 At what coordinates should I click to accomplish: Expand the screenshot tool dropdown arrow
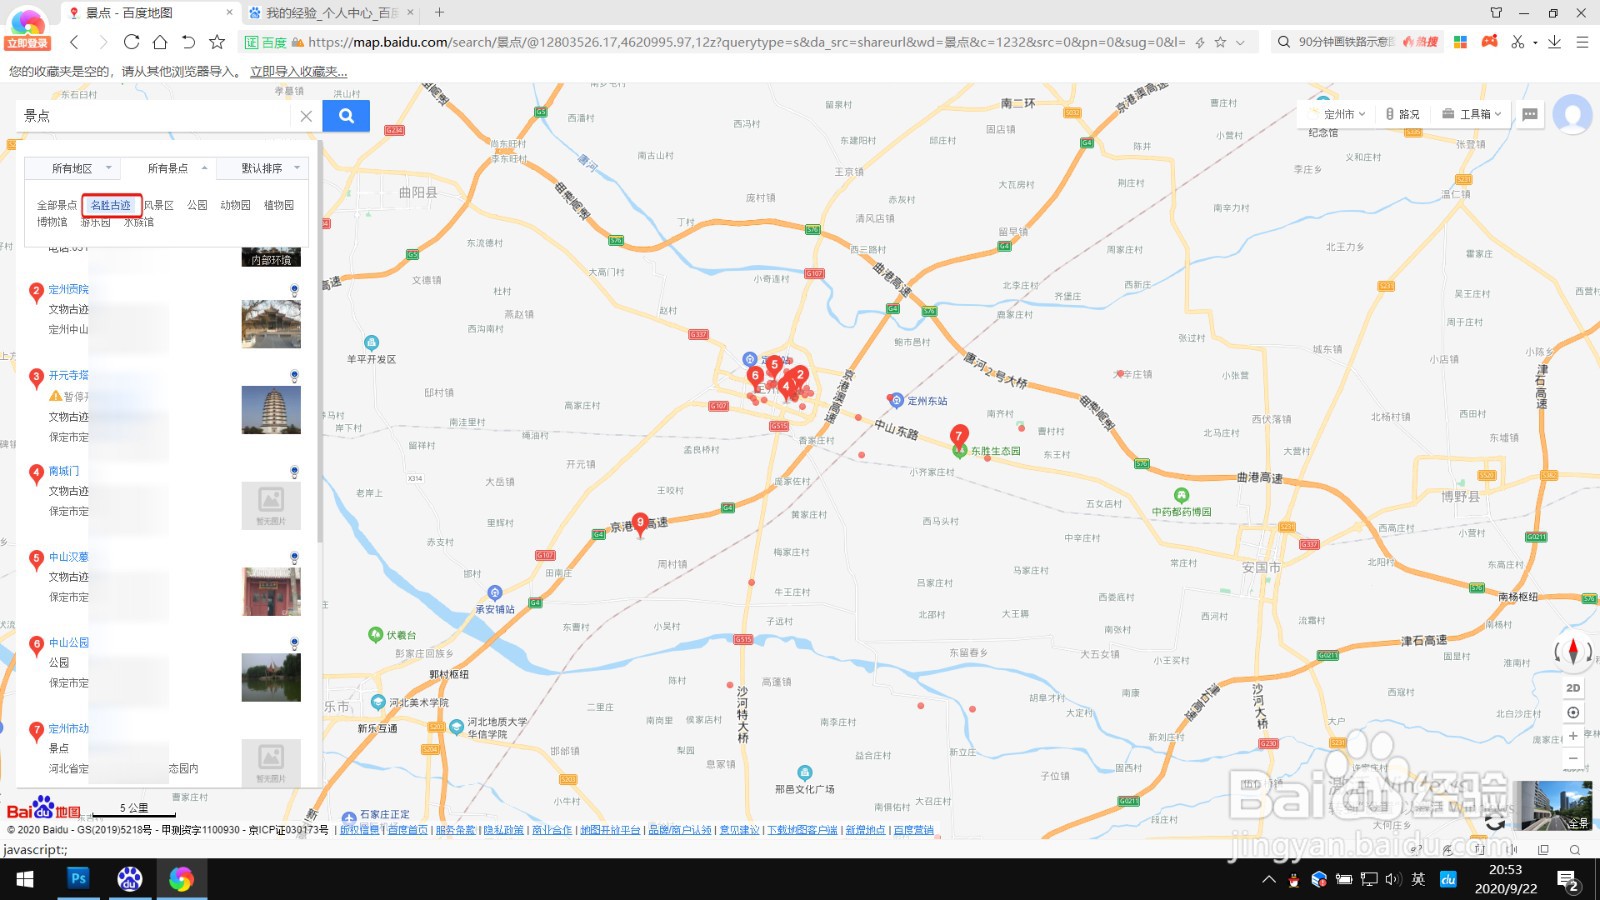1535,43
